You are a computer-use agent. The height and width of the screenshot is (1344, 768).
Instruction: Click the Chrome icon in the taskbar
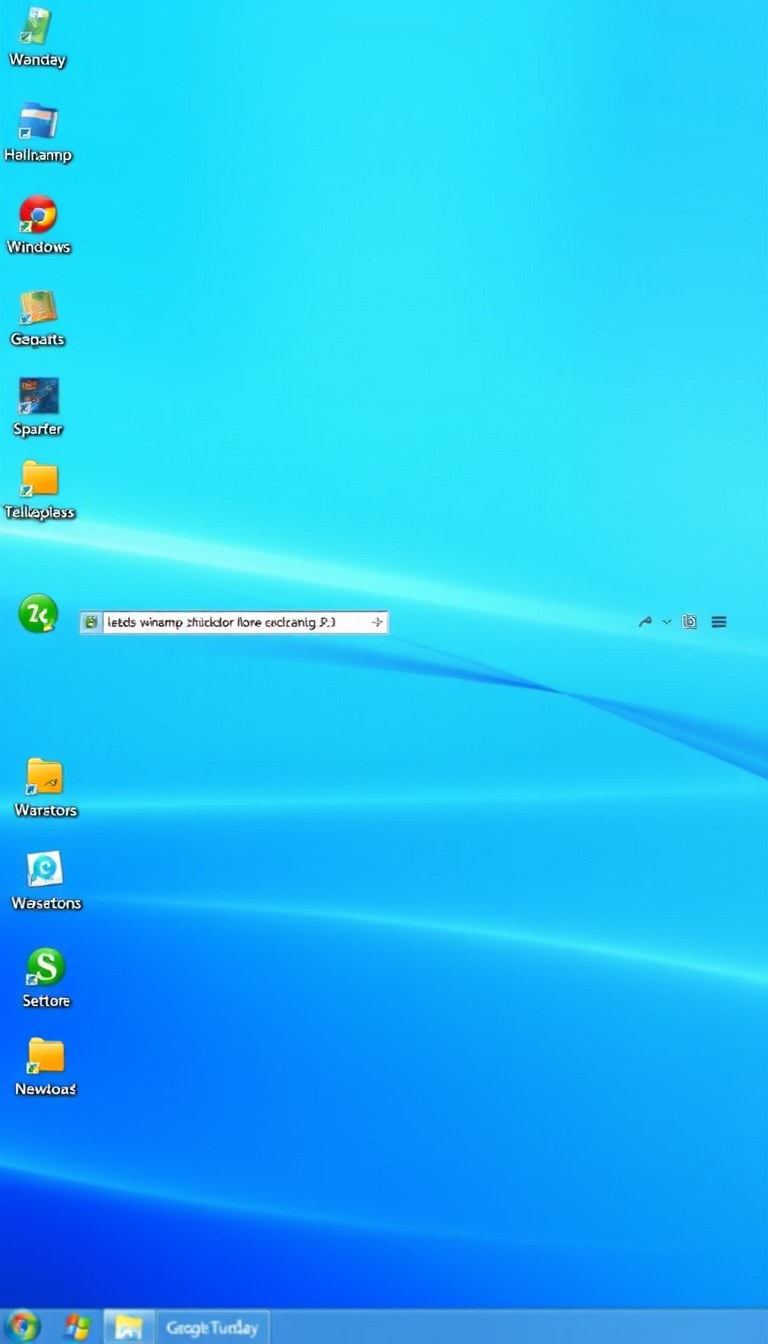point(21,1327)
